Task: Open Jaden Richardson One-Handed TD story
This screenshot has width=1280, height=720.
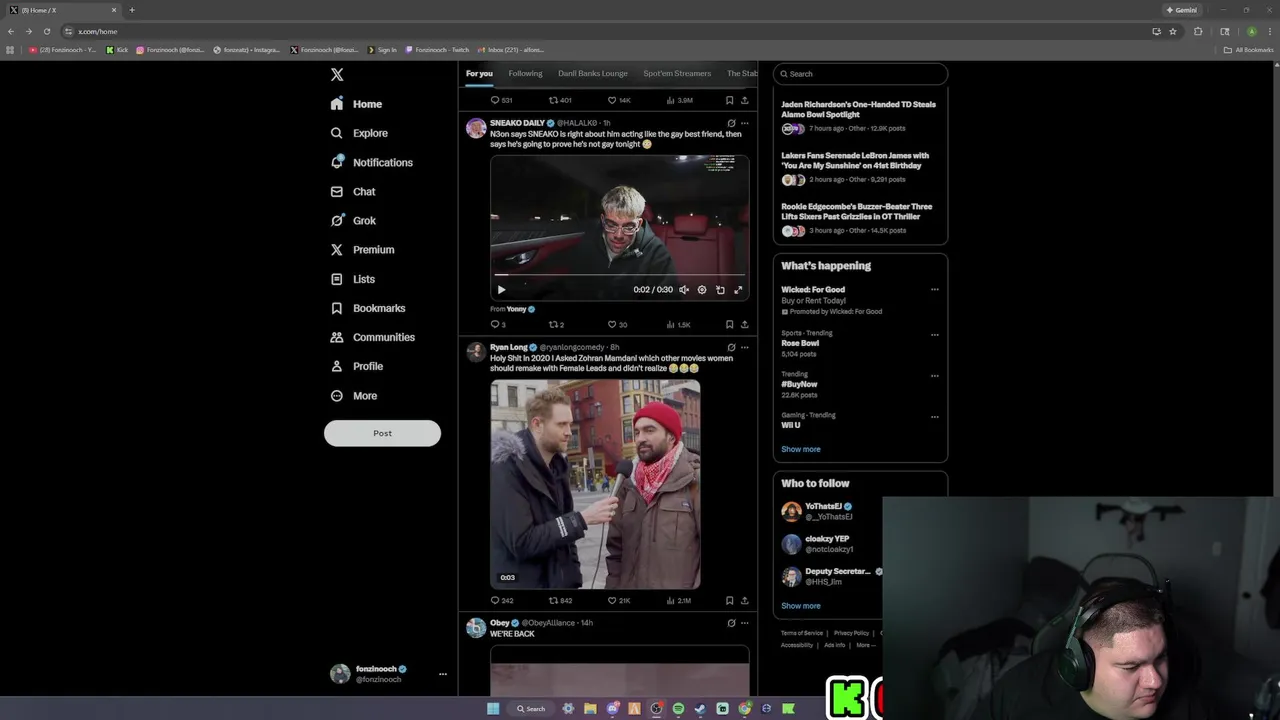Action: point(858,109)
